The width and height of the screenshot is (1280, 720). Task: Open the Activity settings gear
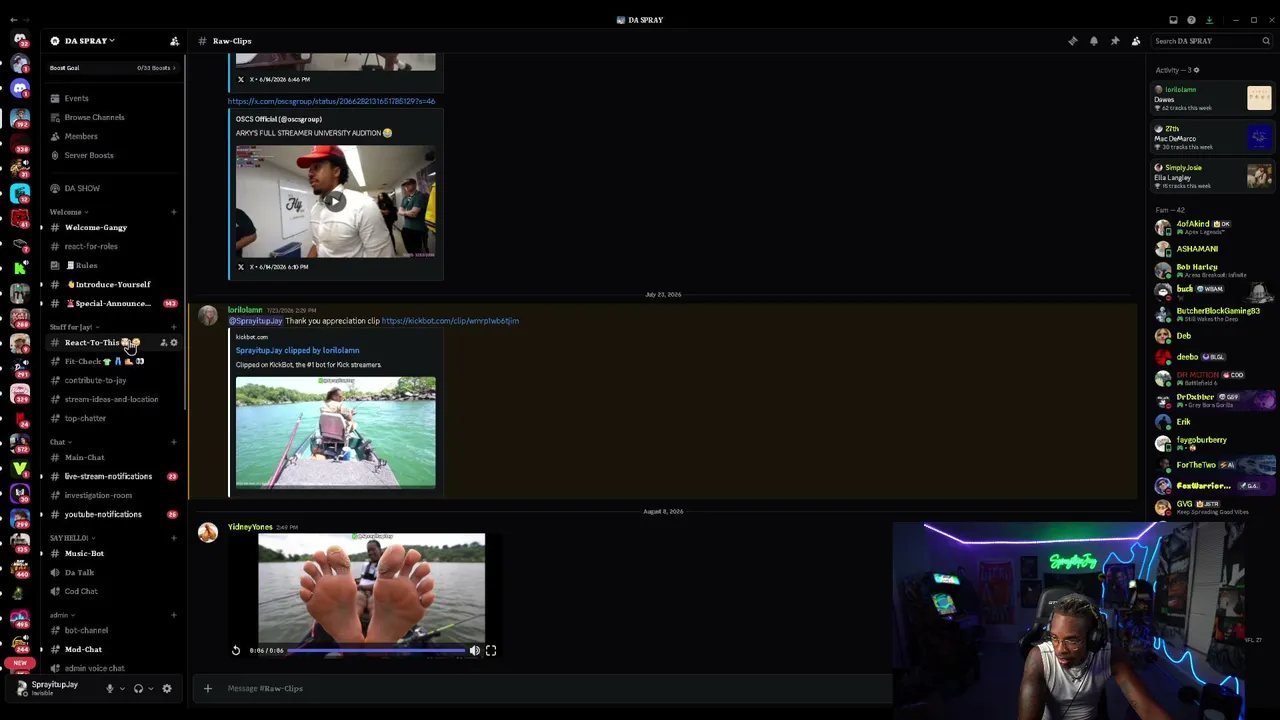coord(1196,70)
